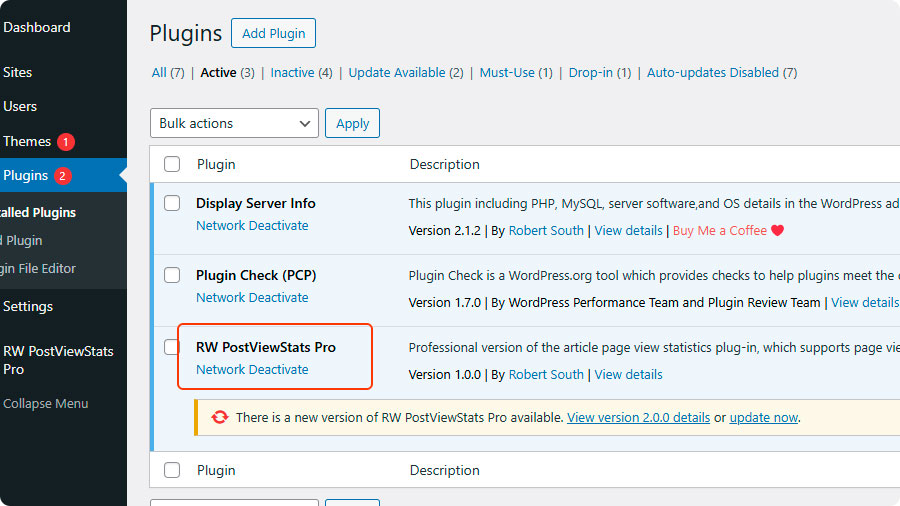Click the Plugins update count badge
The width and height of the screenshot is (900, 506).
tap(62, 176)
